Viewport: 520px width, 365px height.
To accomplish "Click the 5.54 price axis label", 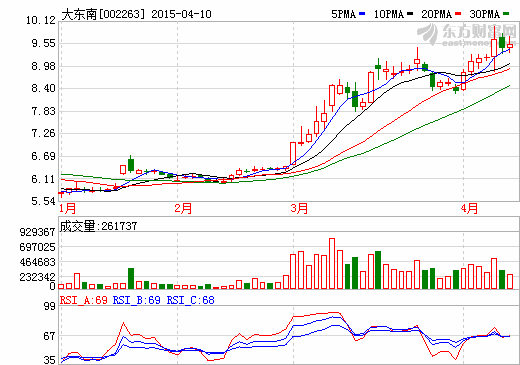I will 43,201.
